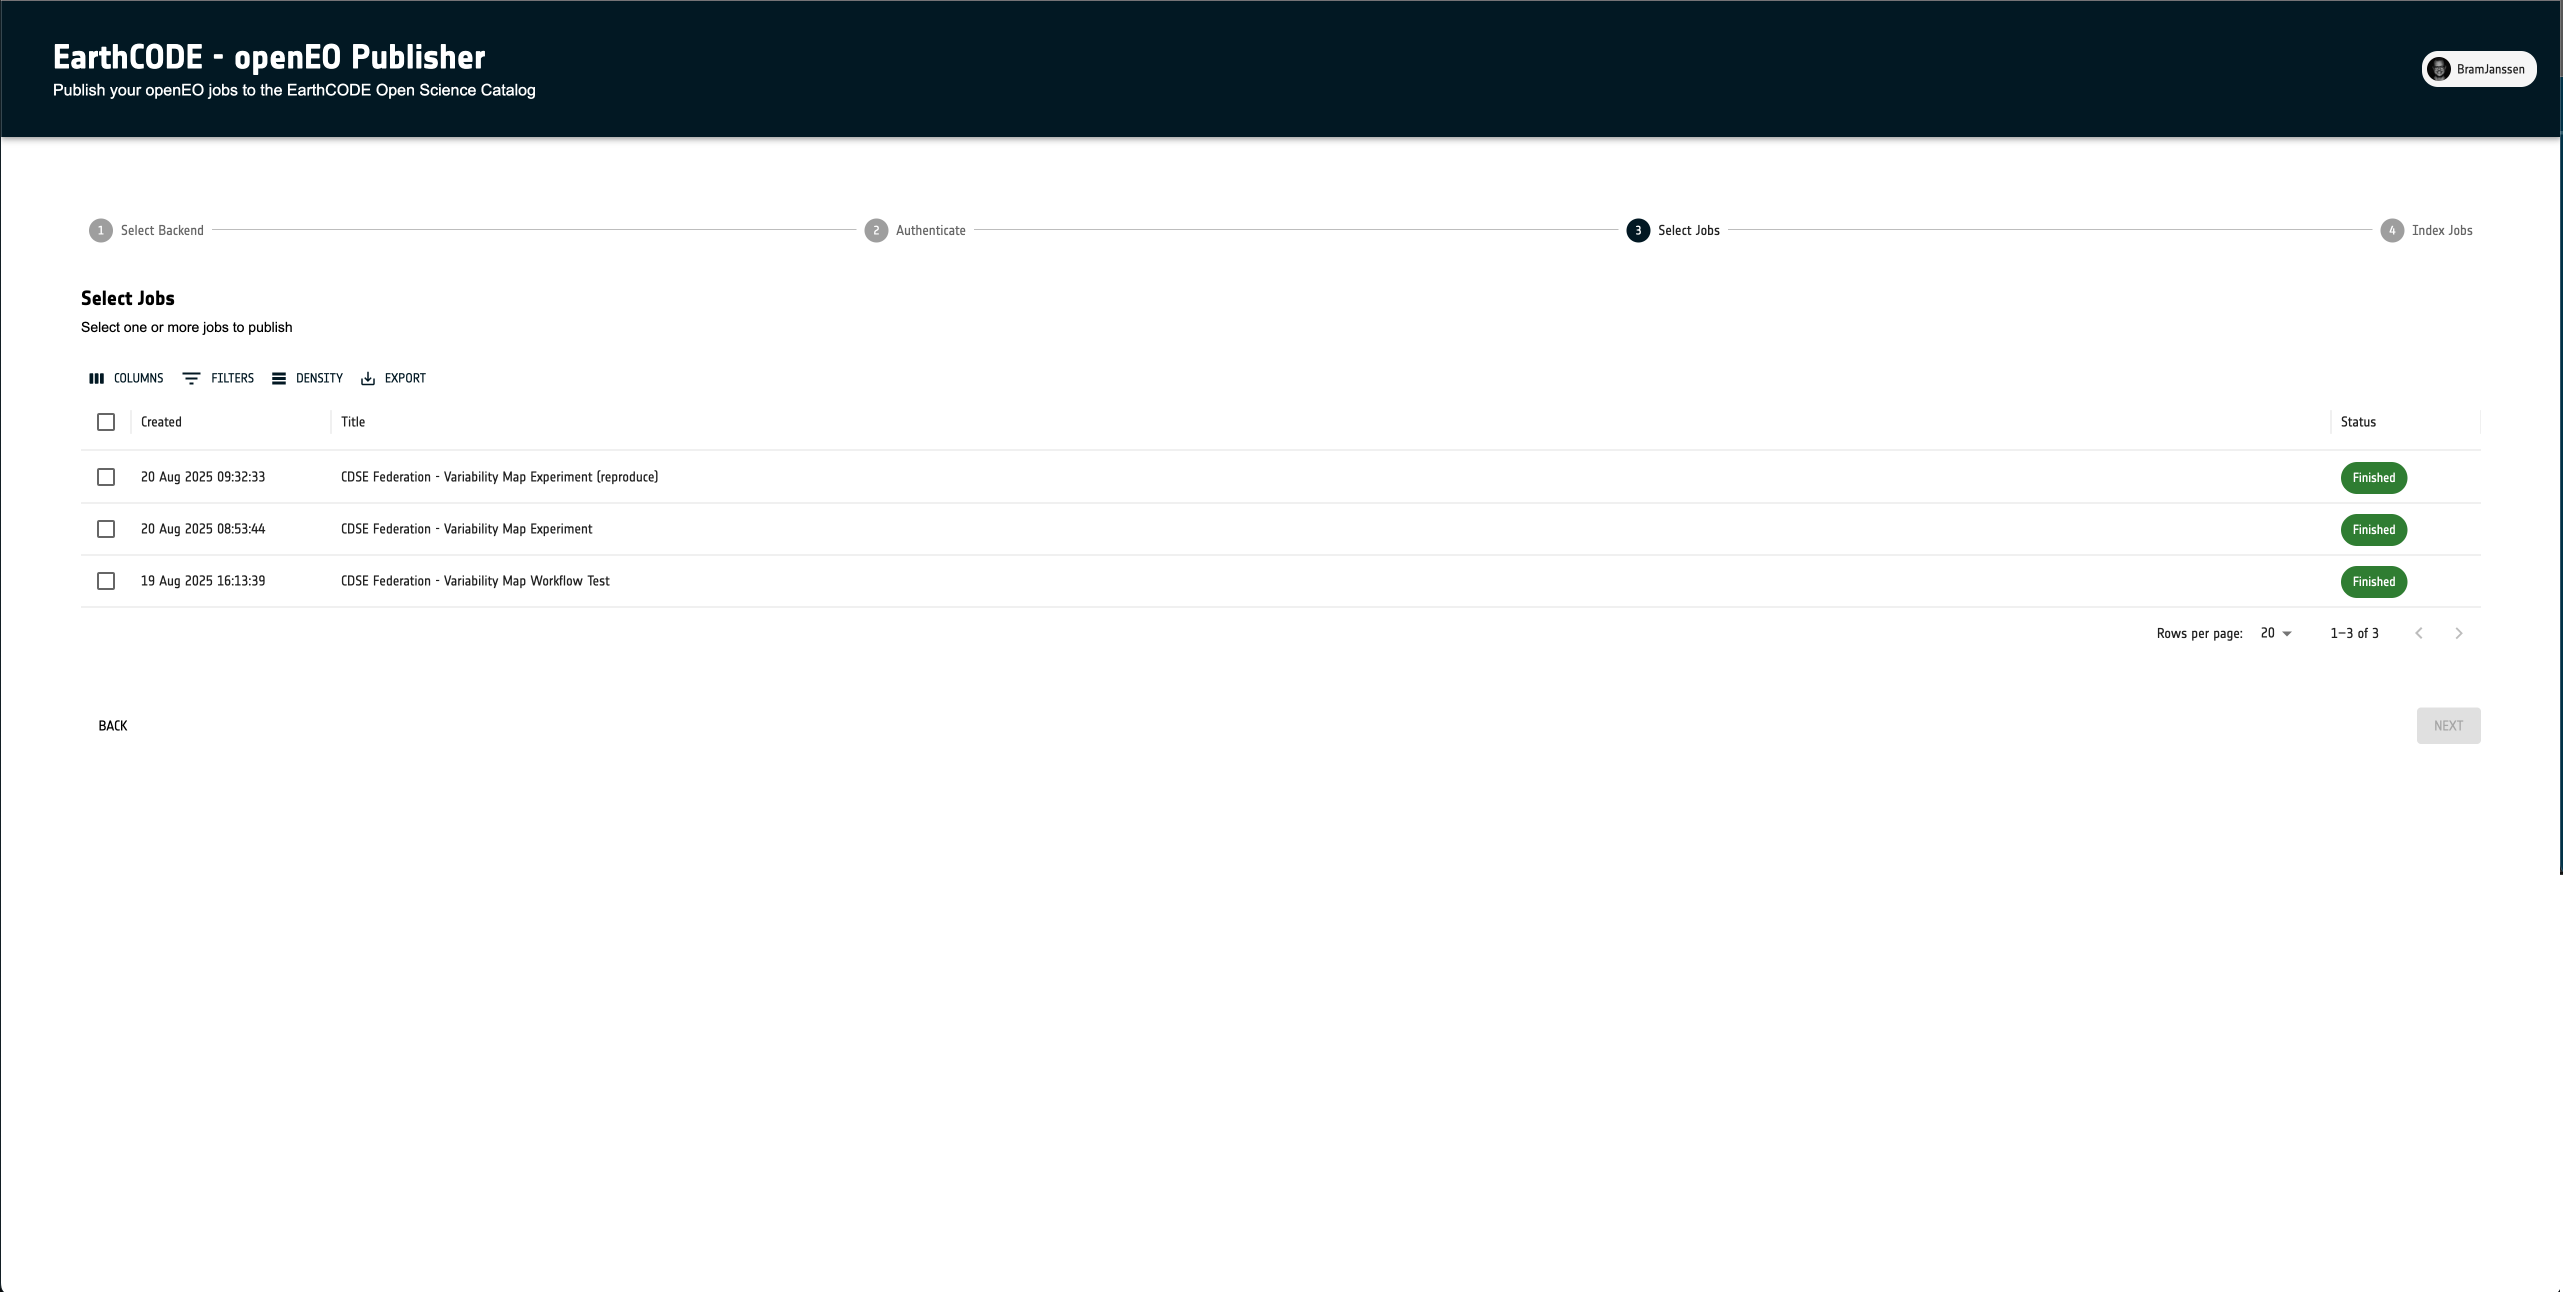The image size is (2563, 1292).
Task: Click the step 4 Index Jobs circle
Action: pyautogui.click(x=2391, y=230)
